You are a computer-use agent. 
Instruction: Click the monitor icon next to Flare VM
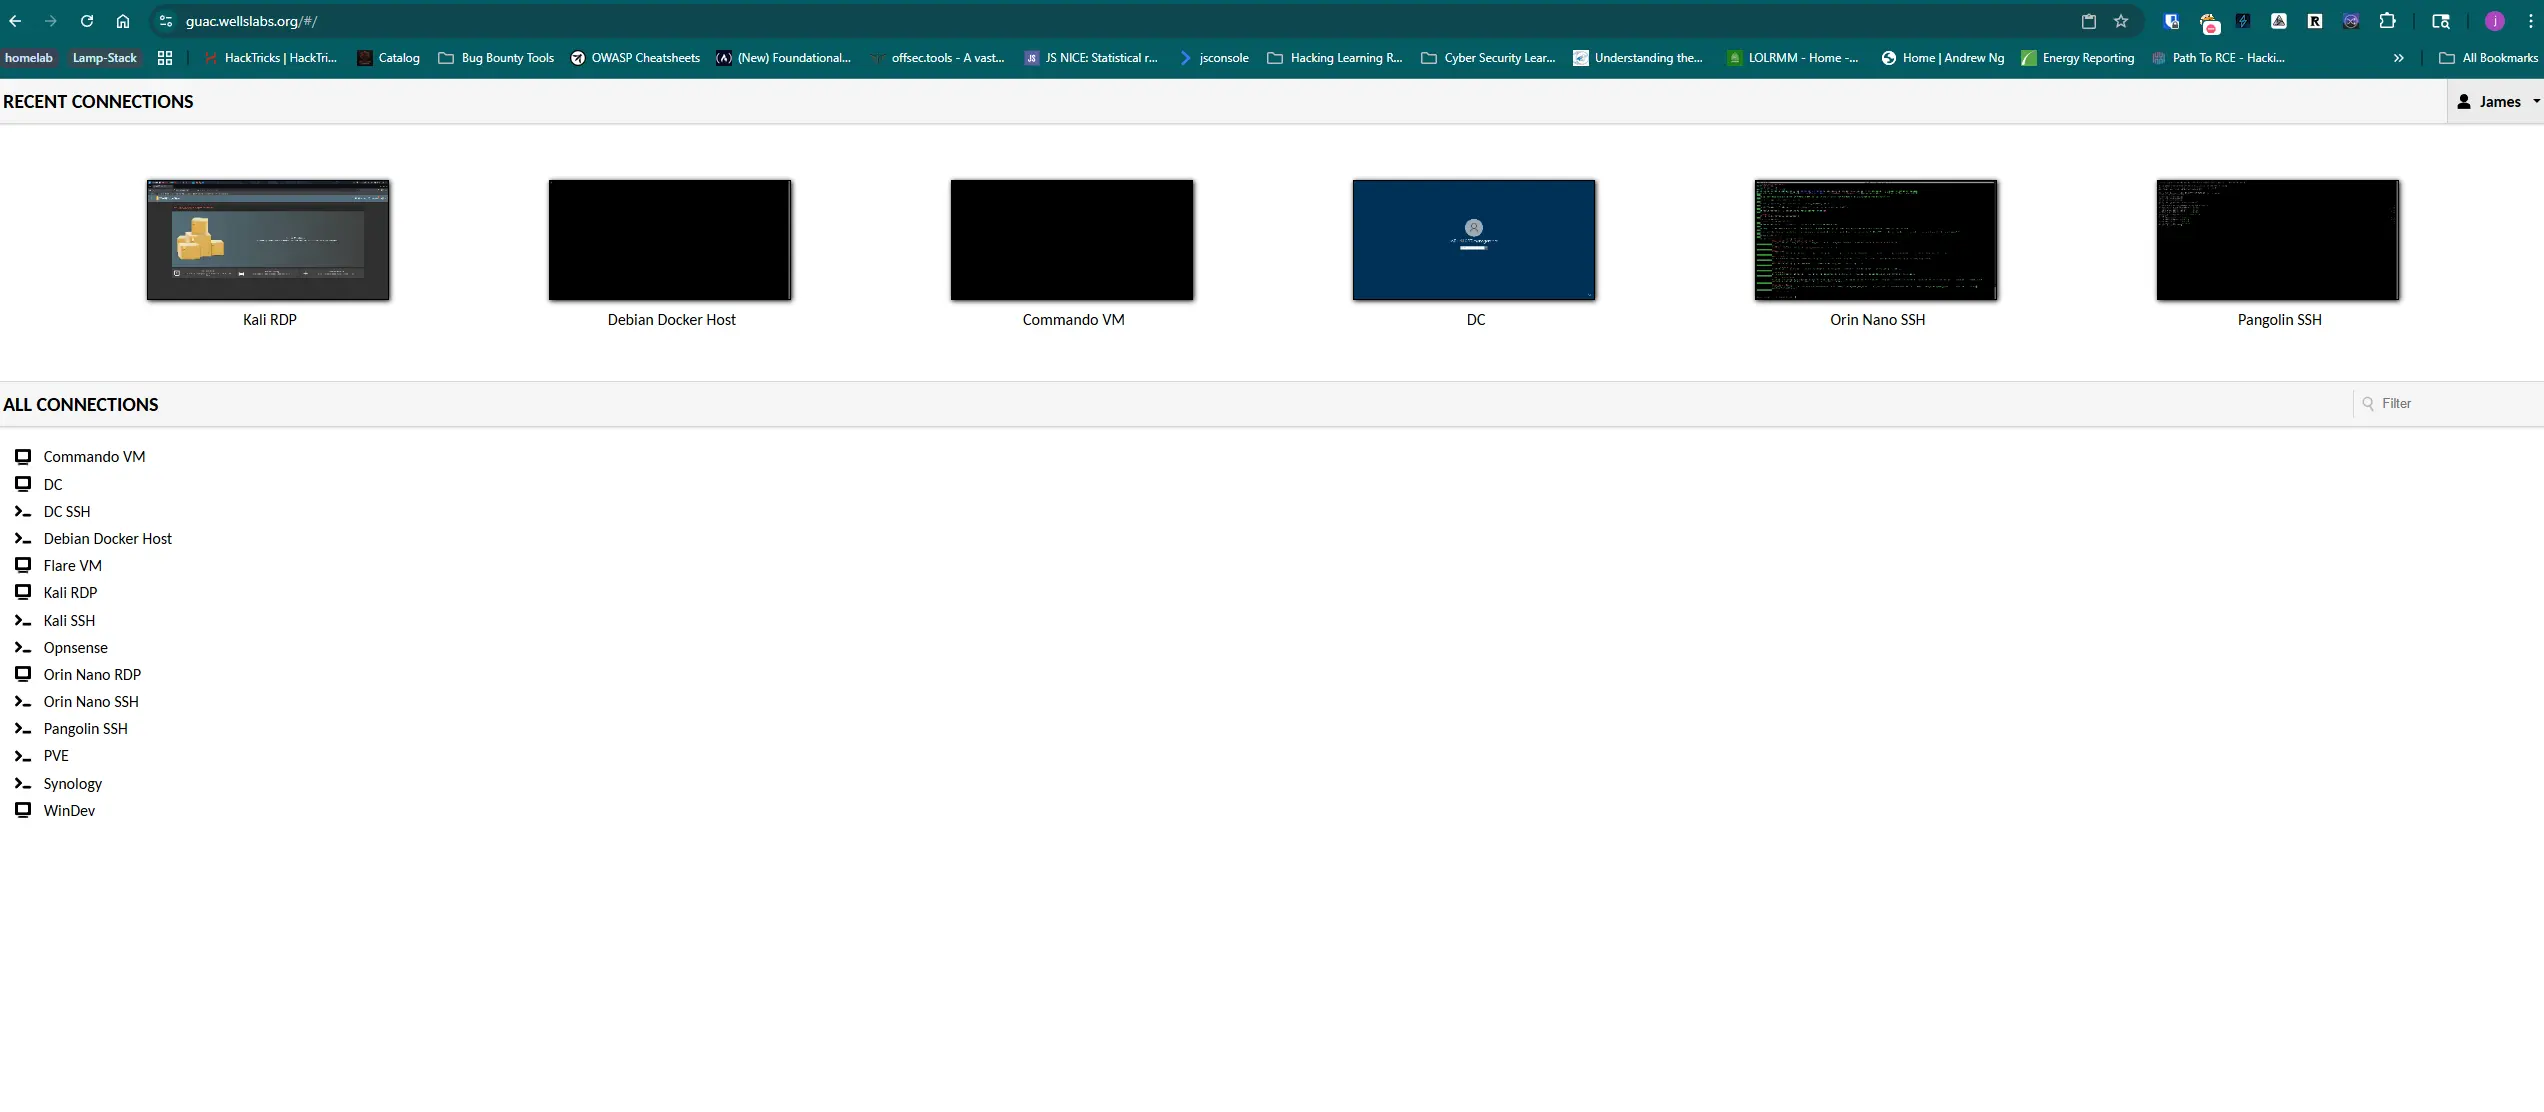click(x=23, y=565)
